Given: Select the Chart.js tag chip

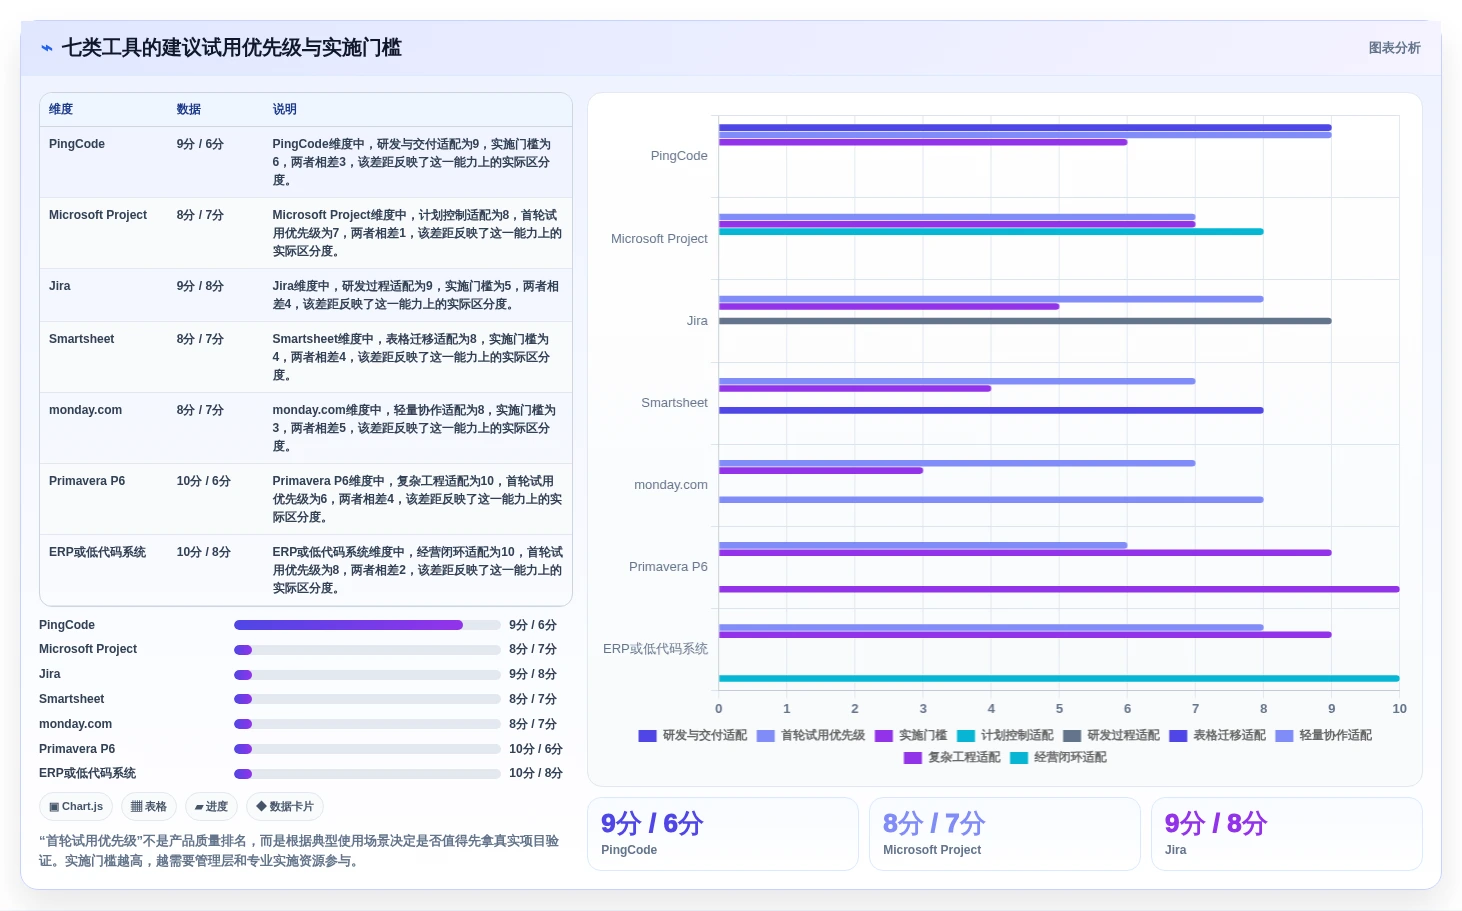Looking at the screenshot, I should [x=76, y=807].
